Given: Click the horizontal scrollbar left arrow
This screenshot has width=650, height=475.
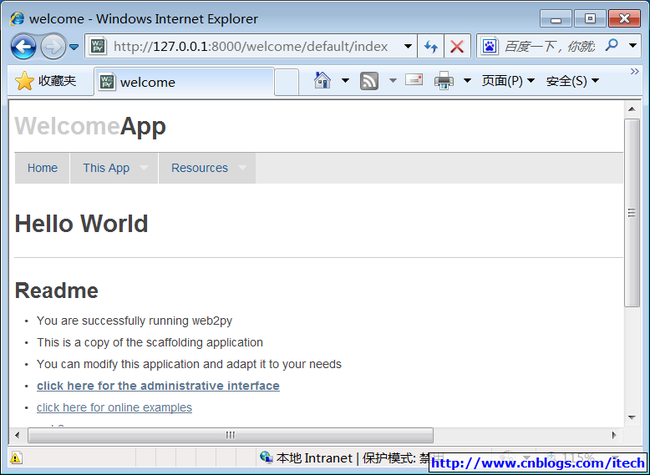Looking at the screenshot, I should (17, 435).
